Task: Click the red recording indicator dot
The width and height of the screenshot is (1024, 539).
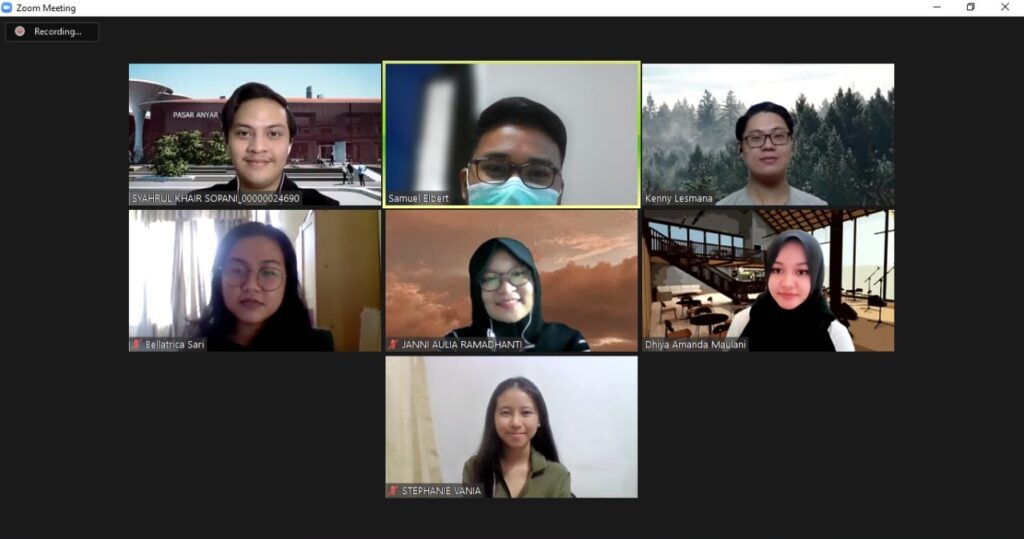Action: pyautogui.click(x=20, y=31)
